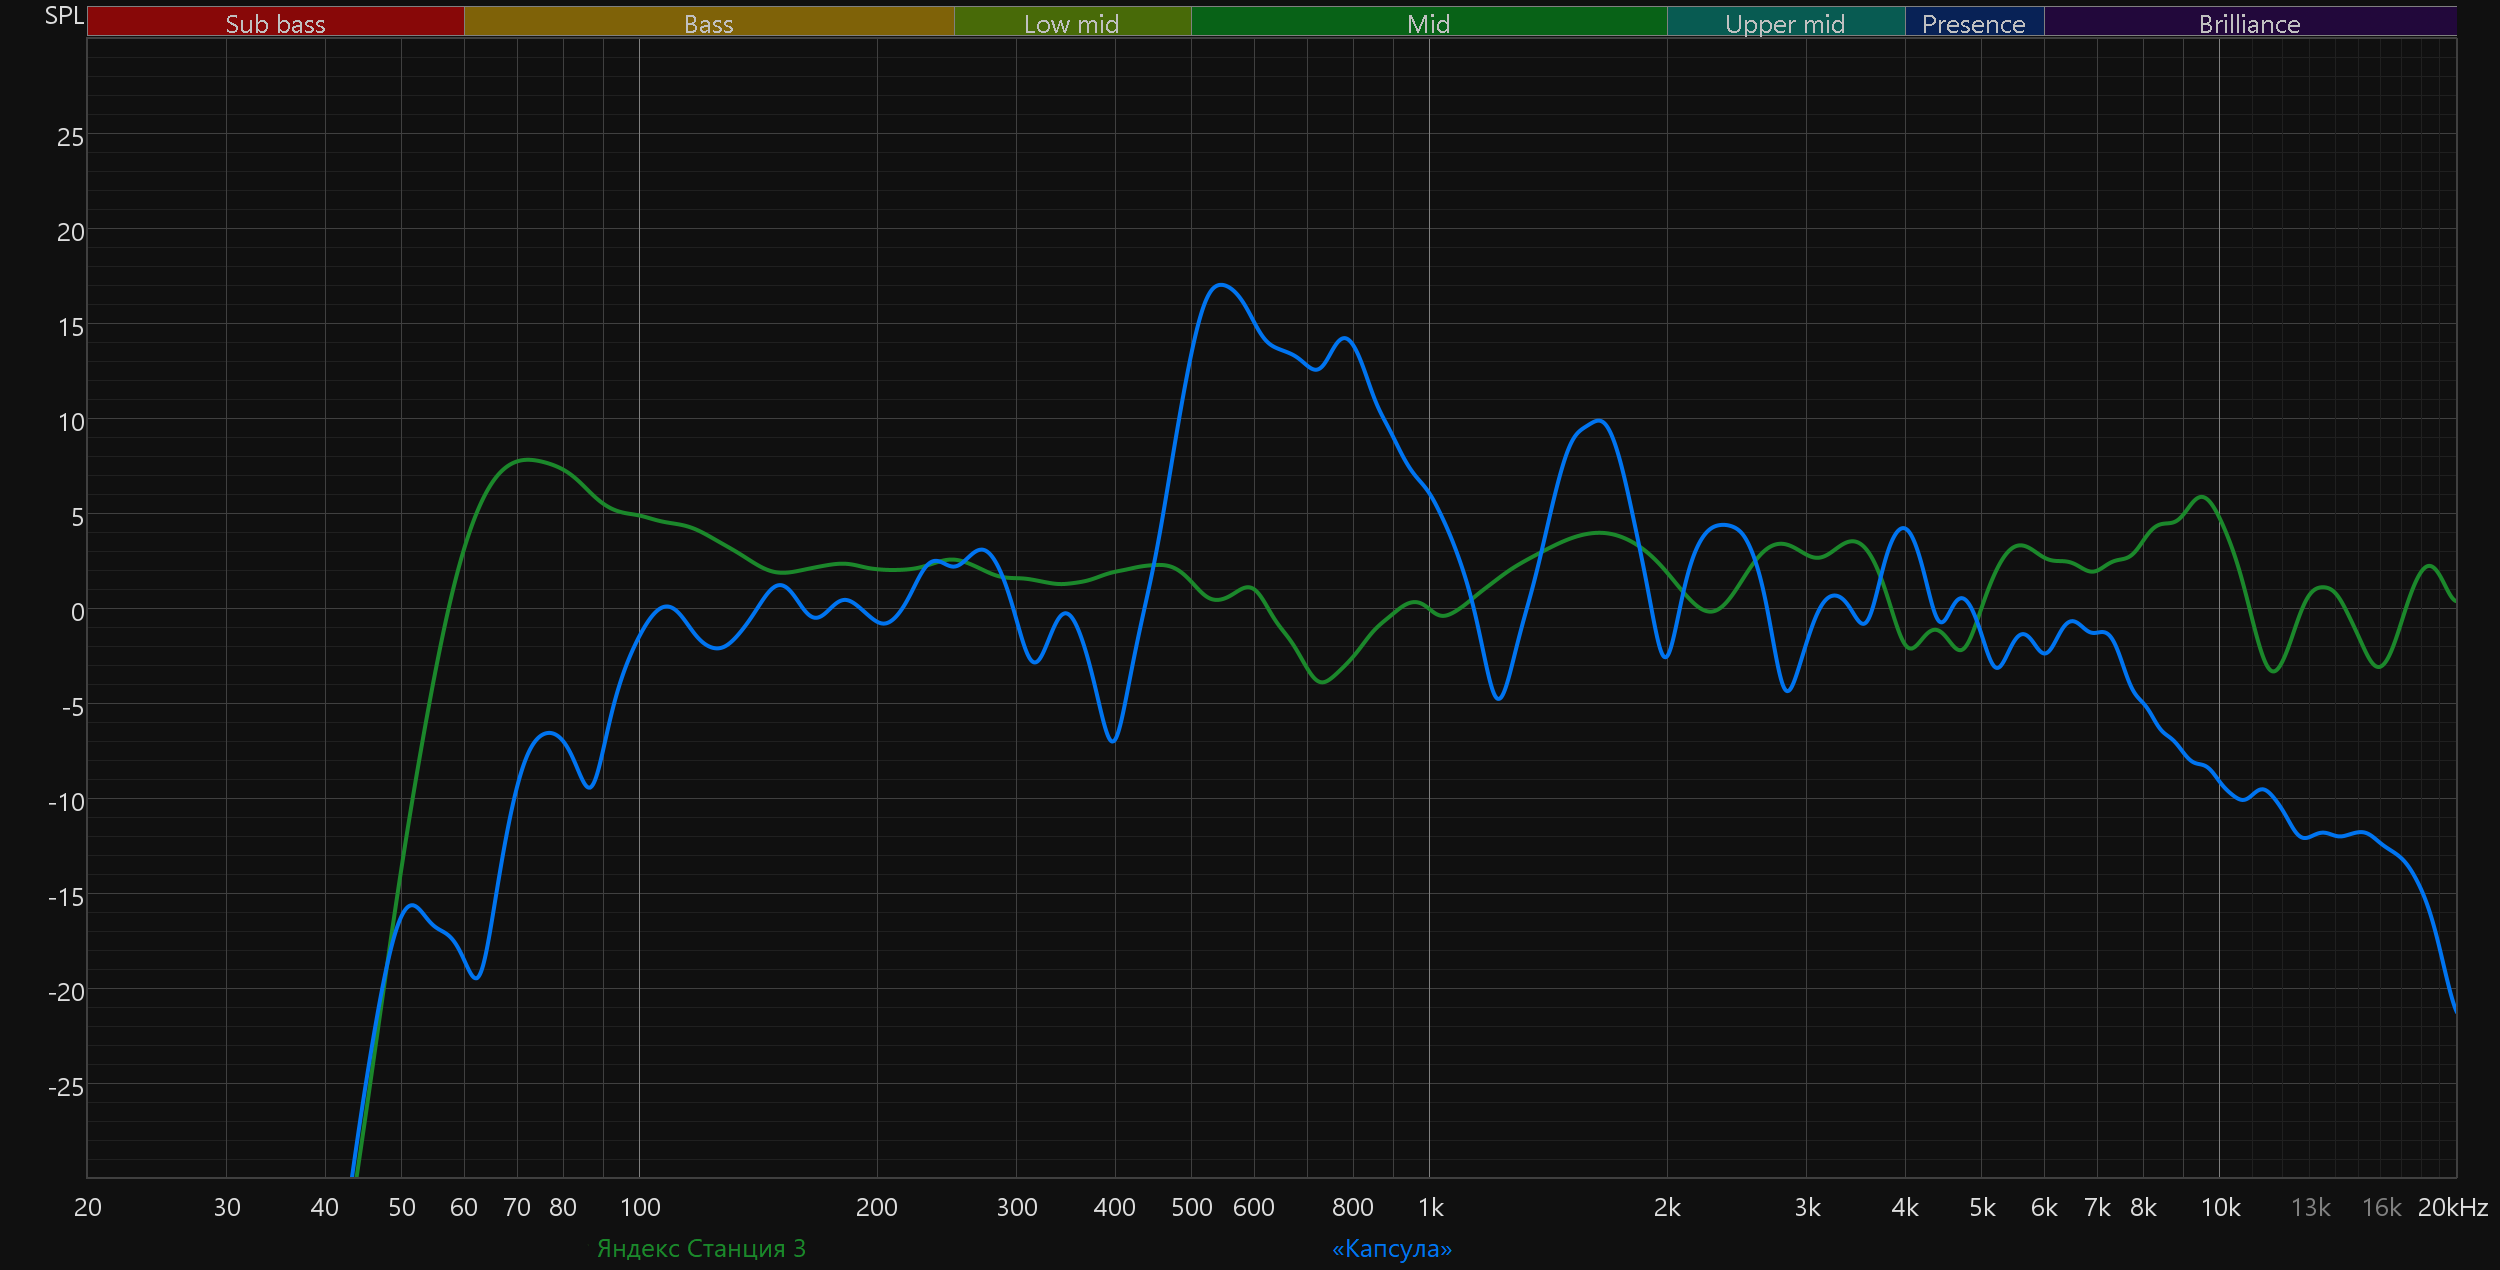Click the 20kHz axis label
The height and width of the screenshot is (1270, 2500).
click(x=2452, y=1207)
